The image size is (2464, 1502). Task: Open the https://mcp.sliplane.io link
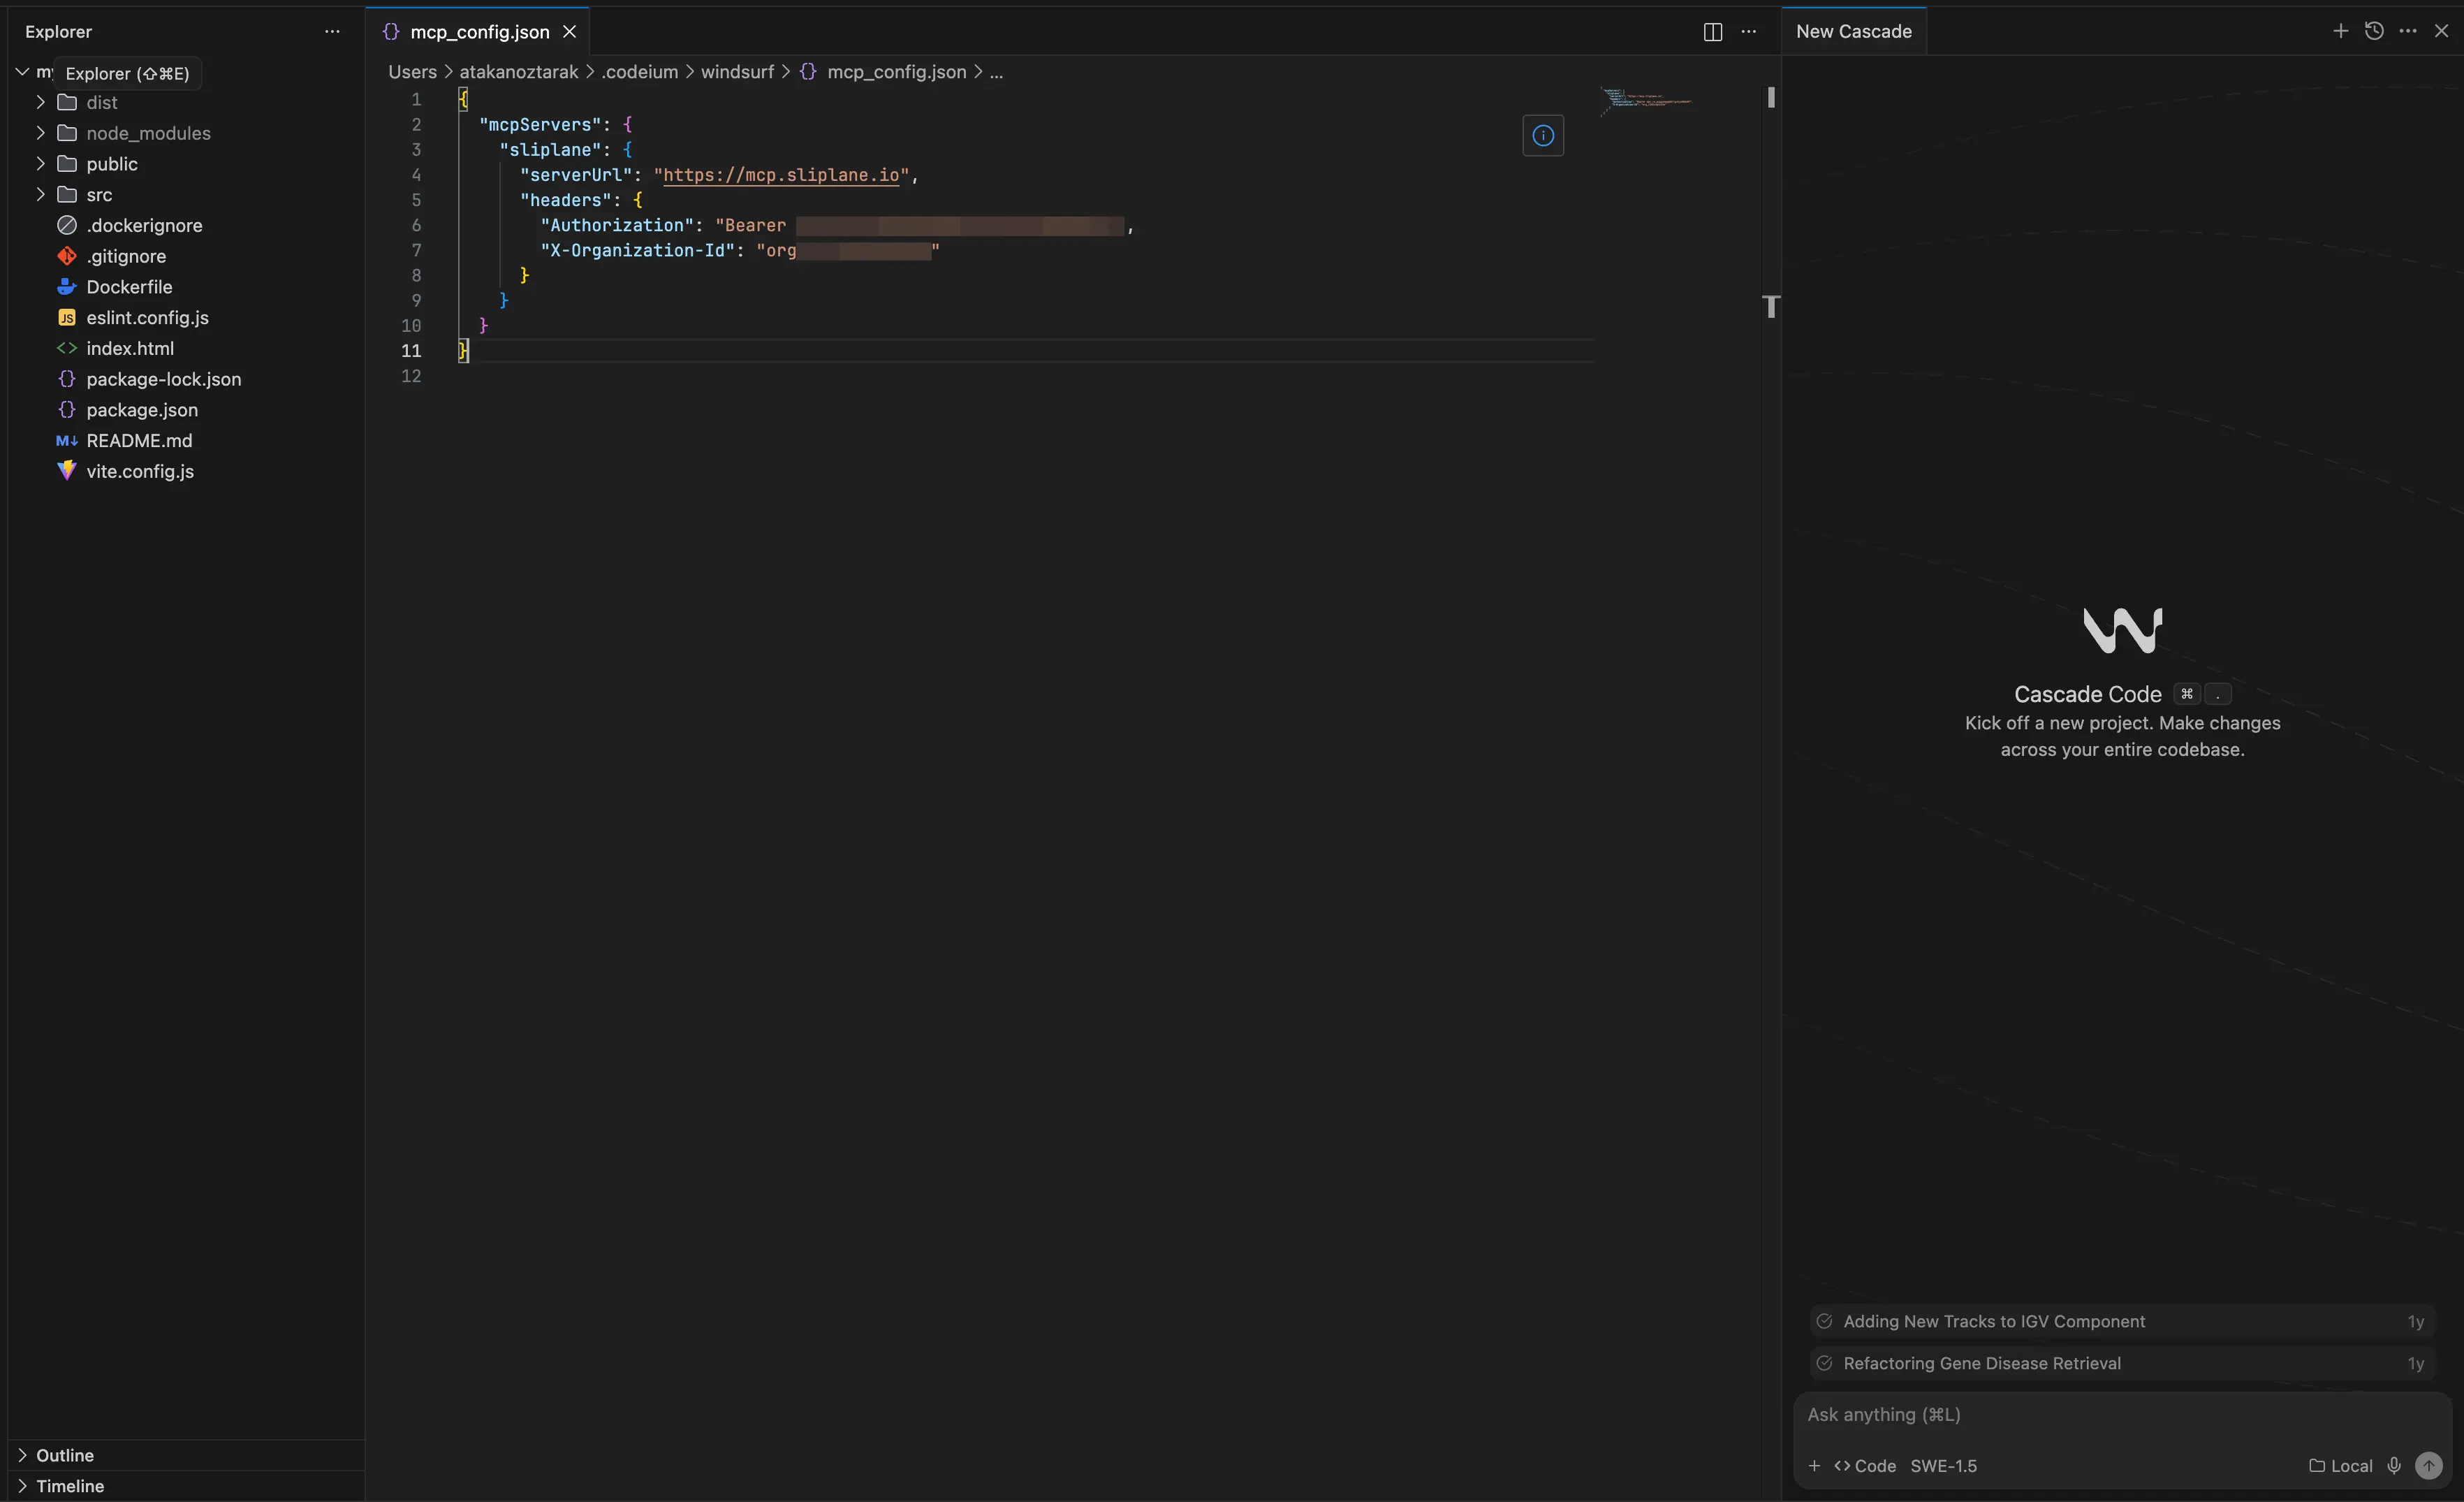[781, 175]
